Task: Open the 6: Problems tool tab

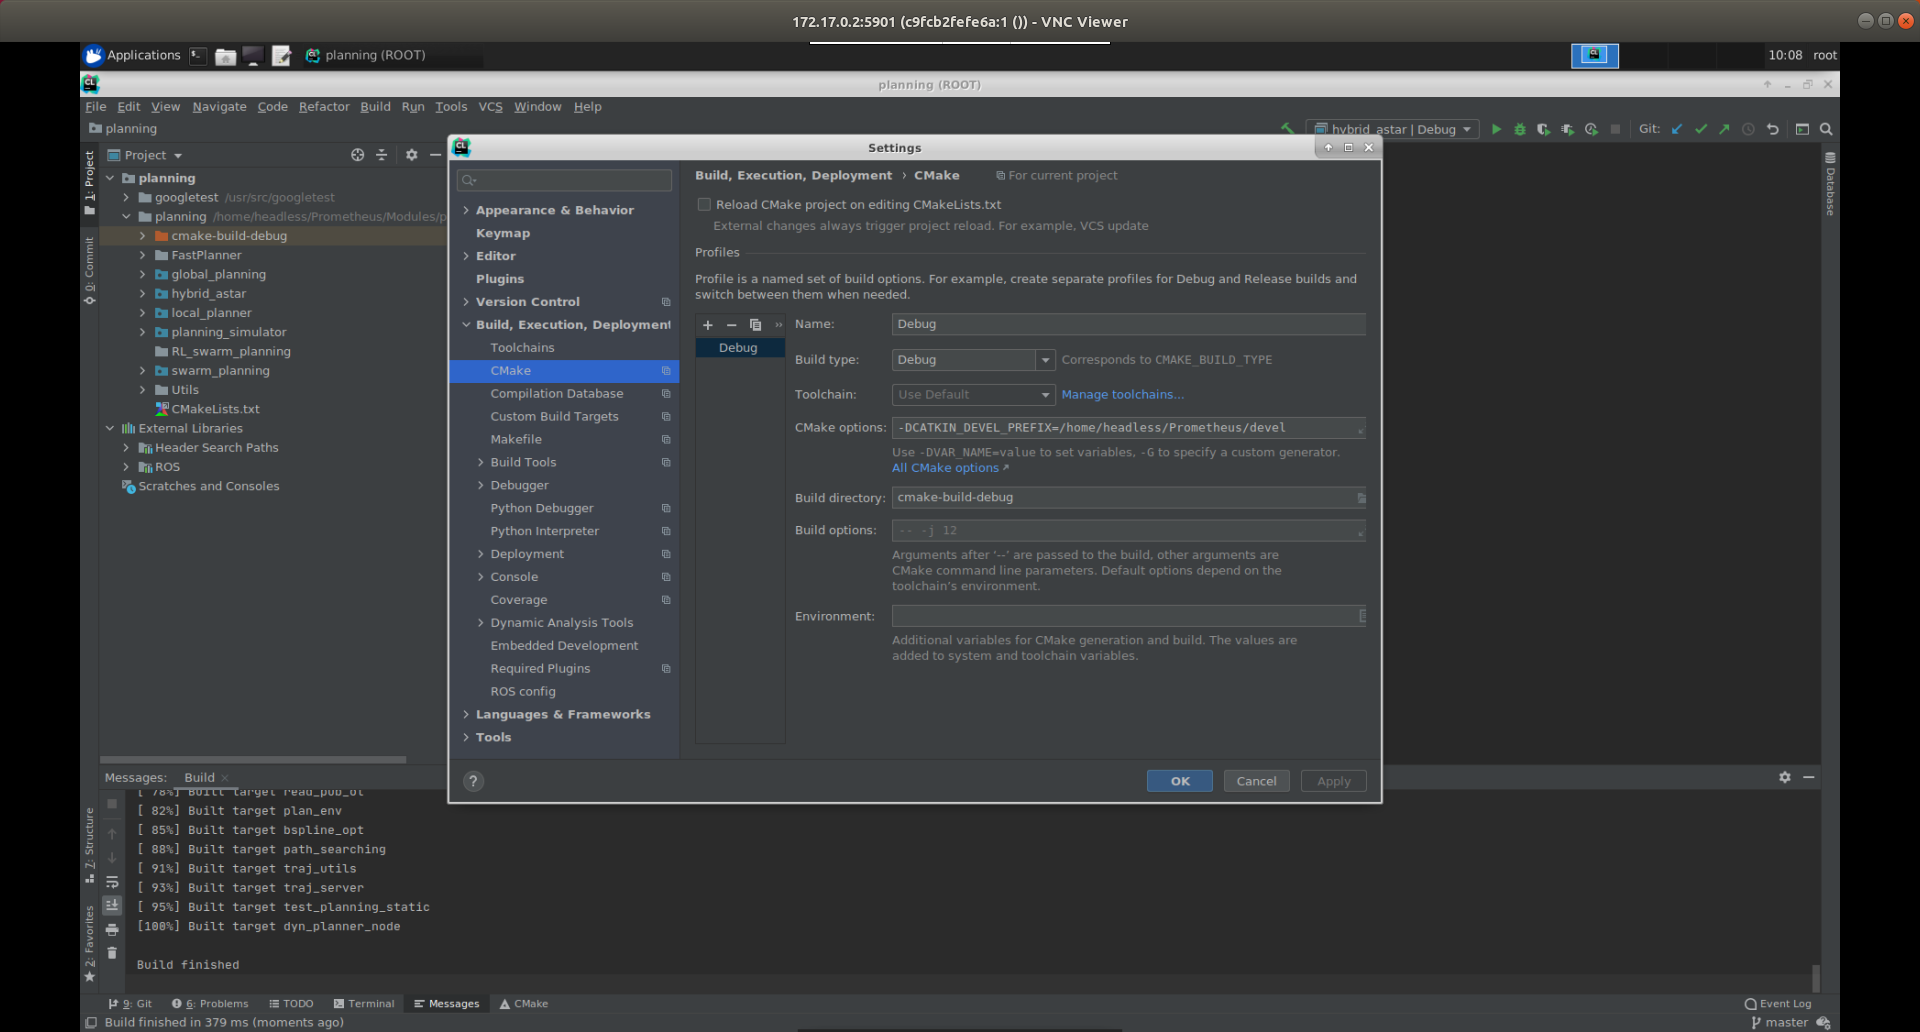Action: pyautogui.click(x=210, y=1004)
